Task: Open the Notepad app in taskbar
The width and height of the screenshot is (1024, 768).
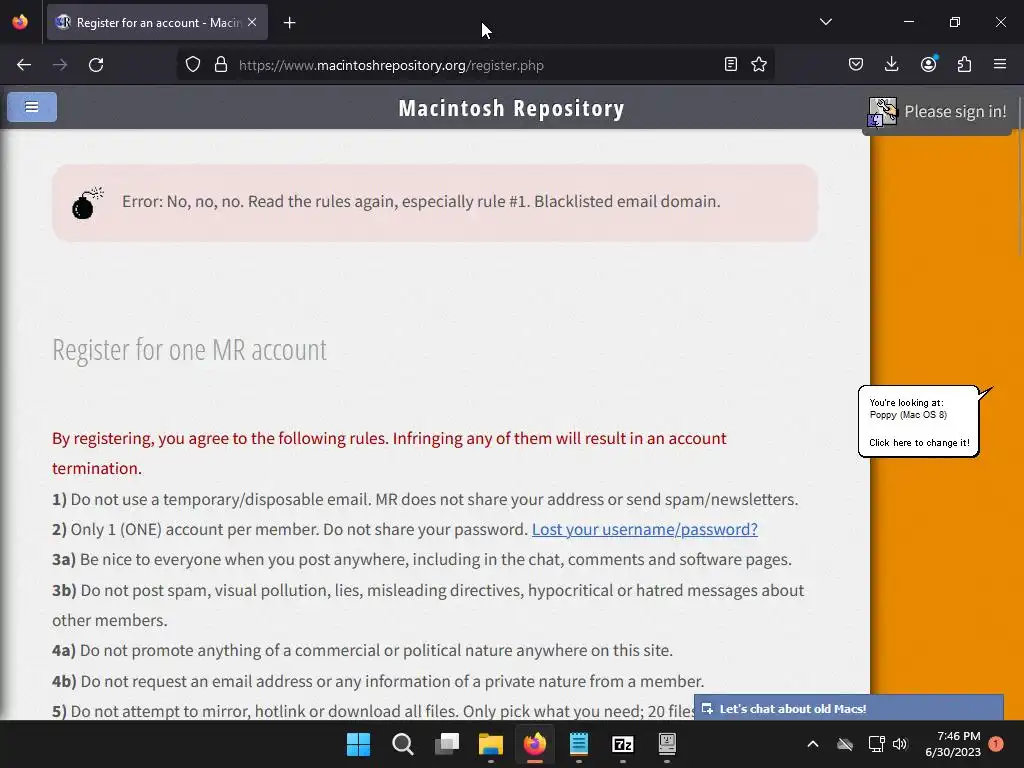Action: point(579,744)
